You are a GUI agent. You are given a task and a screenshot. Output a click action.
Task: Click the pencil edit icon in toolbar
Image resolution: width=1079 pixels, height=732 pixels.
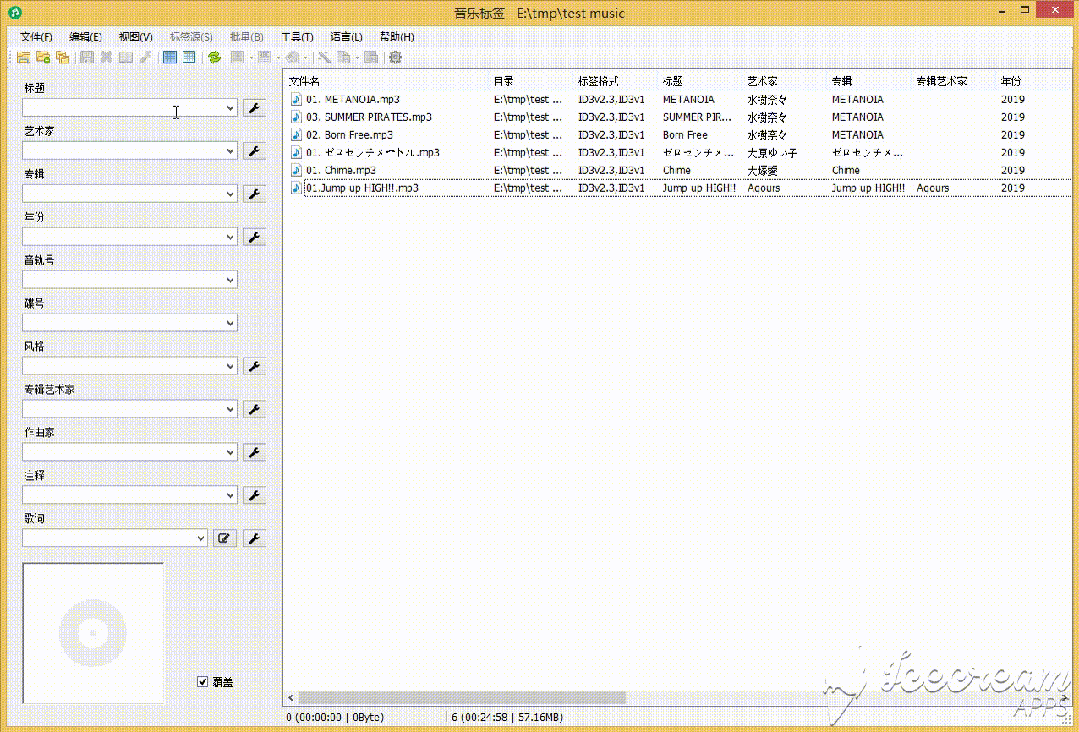coord(146,57)
